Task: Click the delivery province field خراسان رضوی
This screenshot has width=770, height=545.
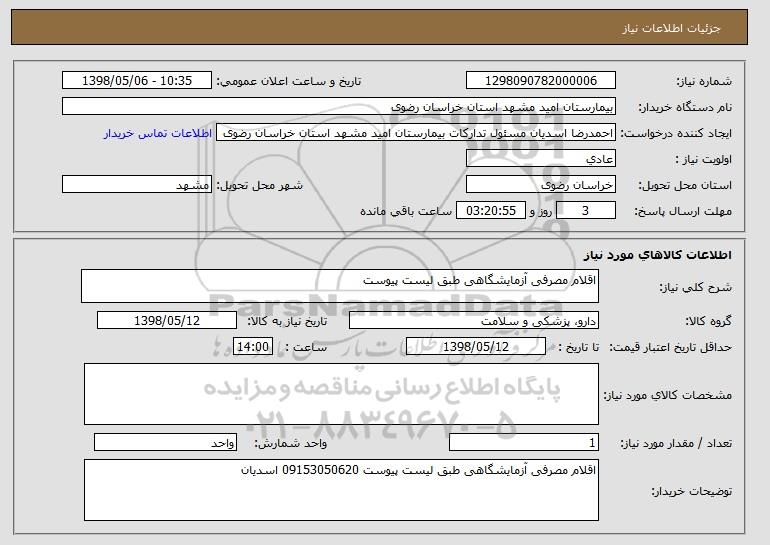Action: 541,185
